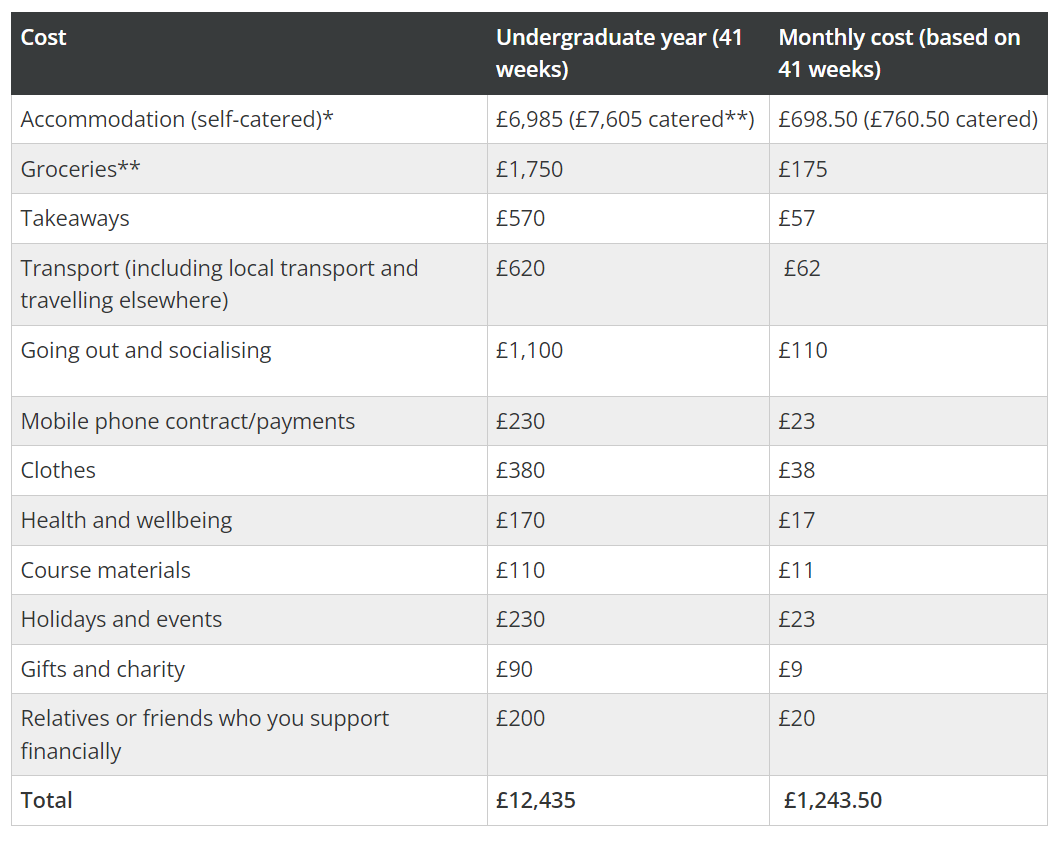Click the £6,985 accommodation yearly cost

[529, 120]
